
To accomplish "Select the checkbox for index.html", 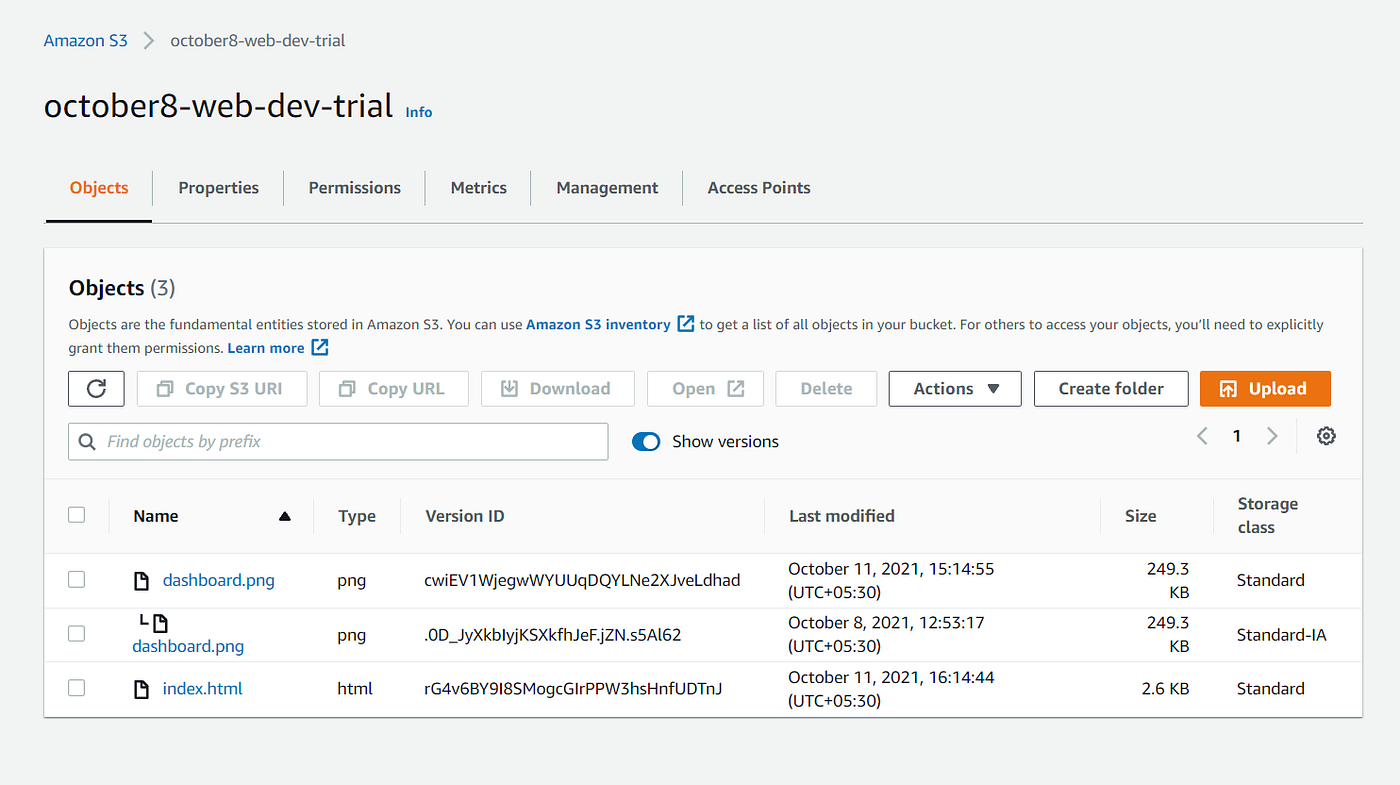I will pyautogui.click(x=77, y=688).
